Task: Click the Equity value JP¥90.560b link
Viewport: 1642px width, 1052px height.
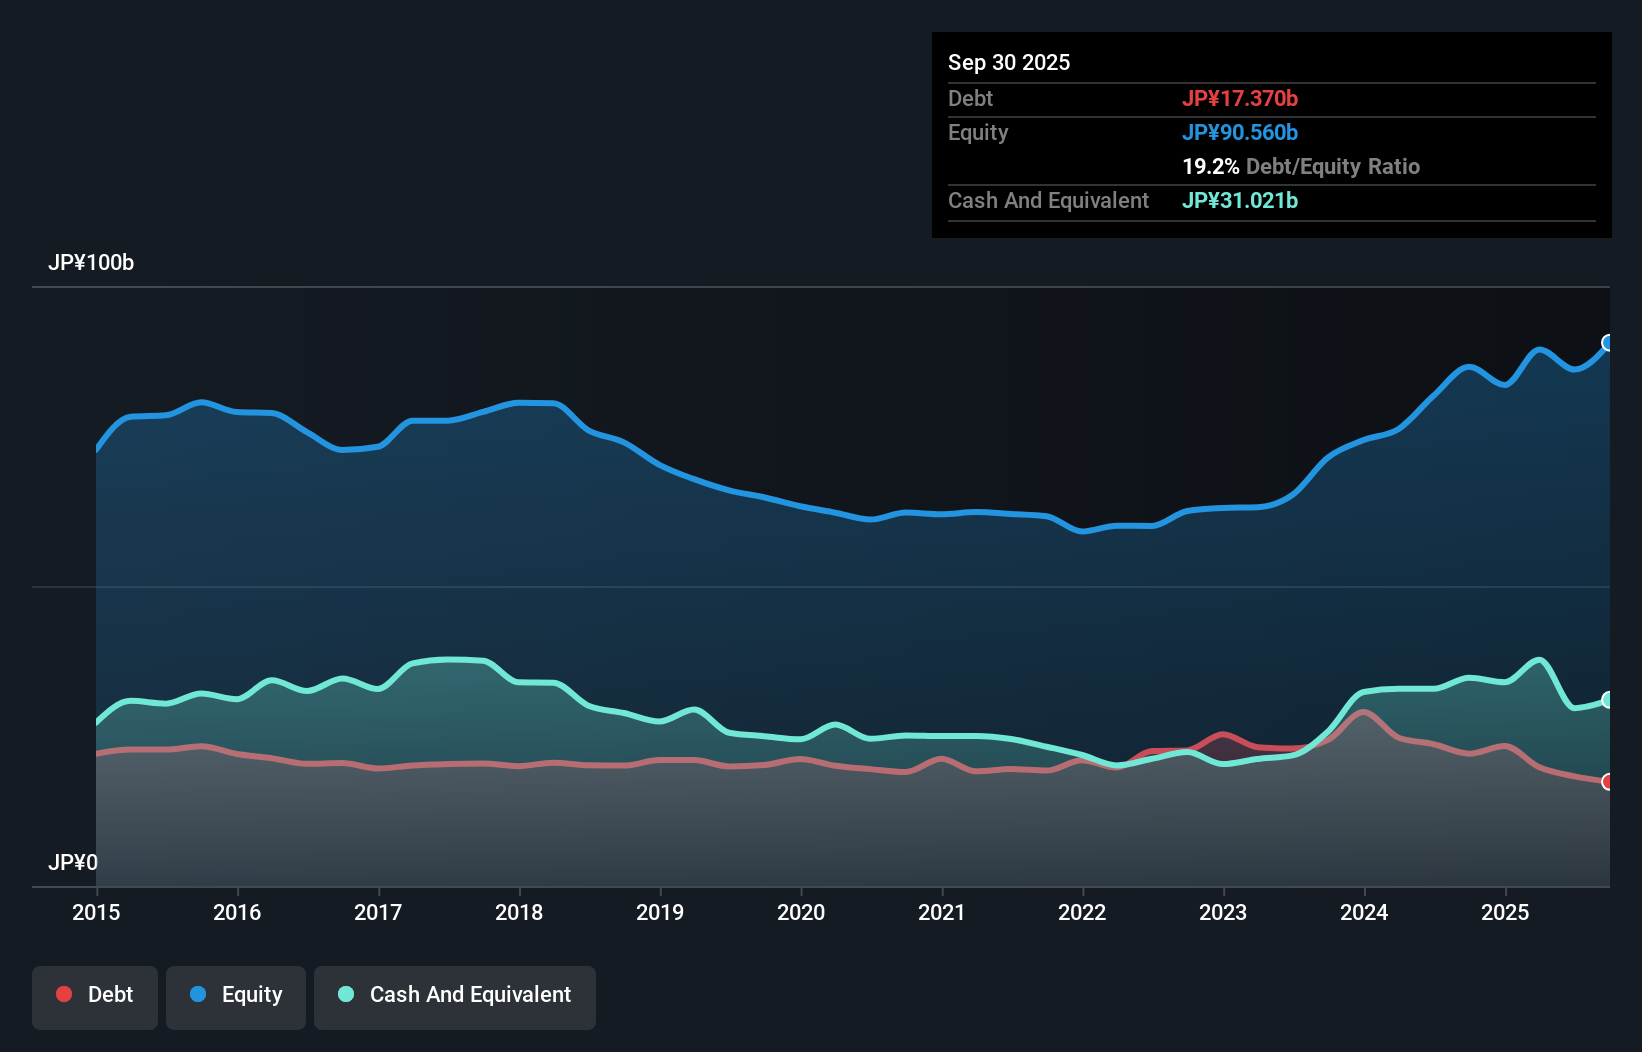Action: coord(1240,132)
